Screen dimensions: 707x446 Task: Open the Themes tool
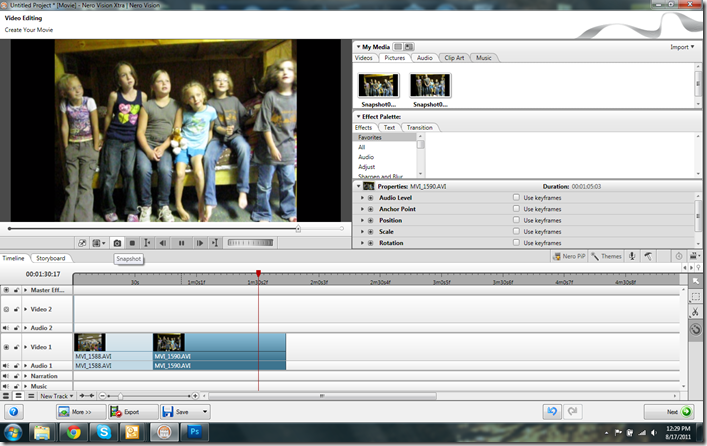point(606,256)
